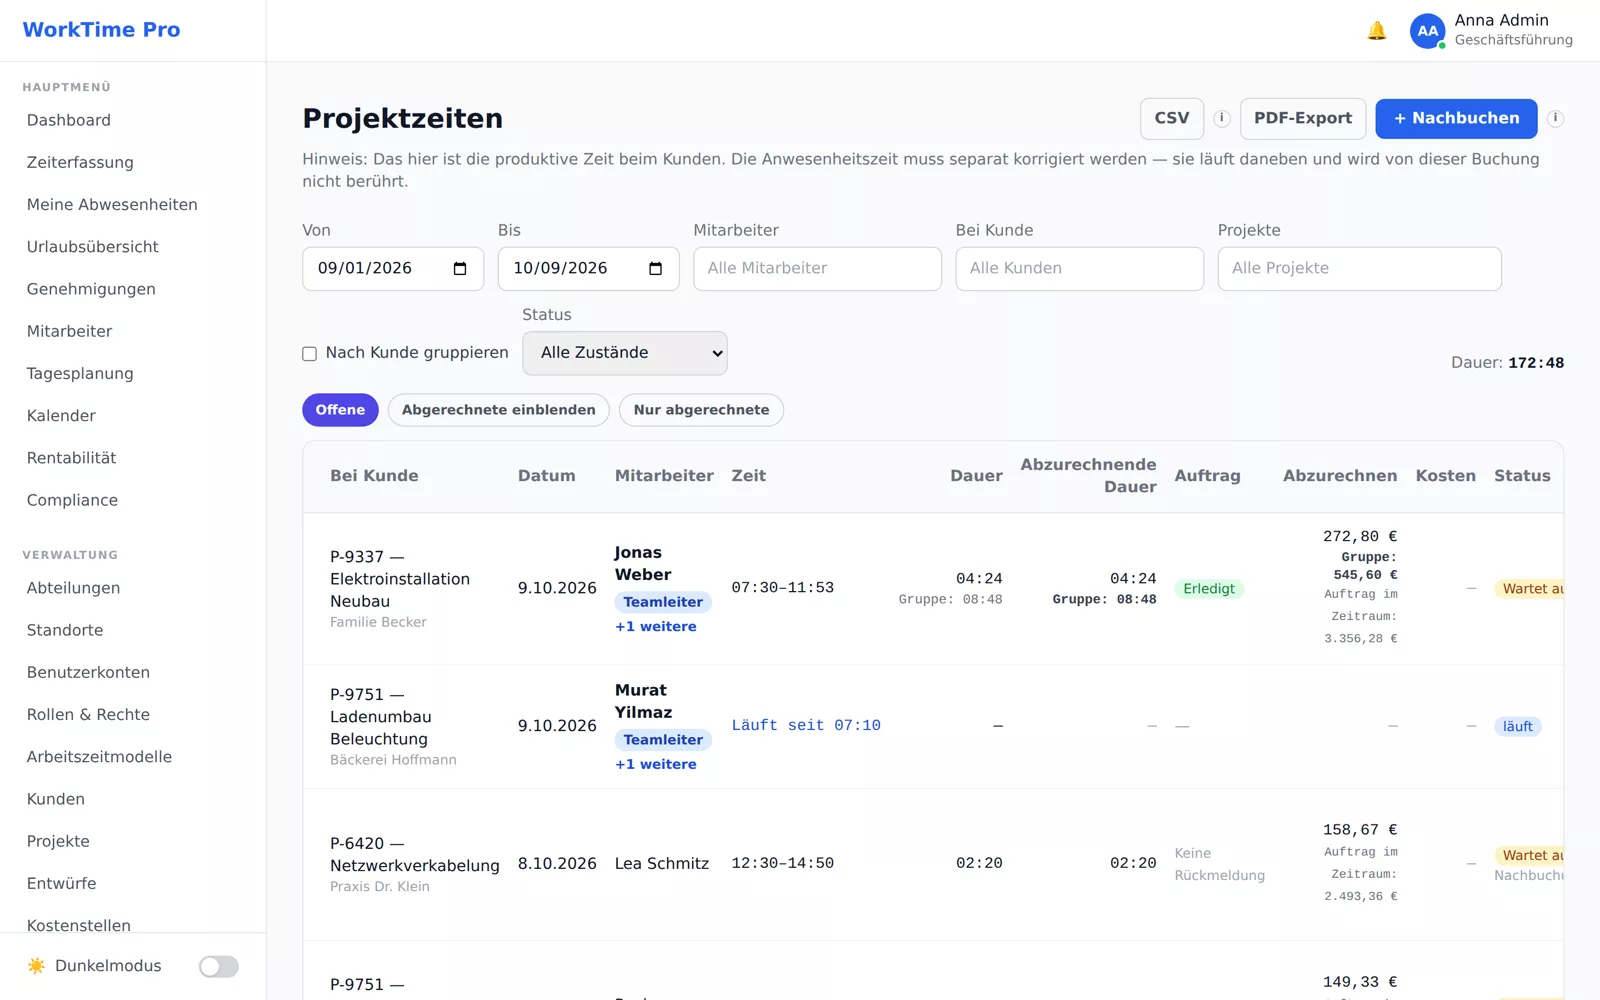Screen dimensions: 1600x1000
Task: Click +1 weitere under Jonas Weber
Action: [656, 627]
